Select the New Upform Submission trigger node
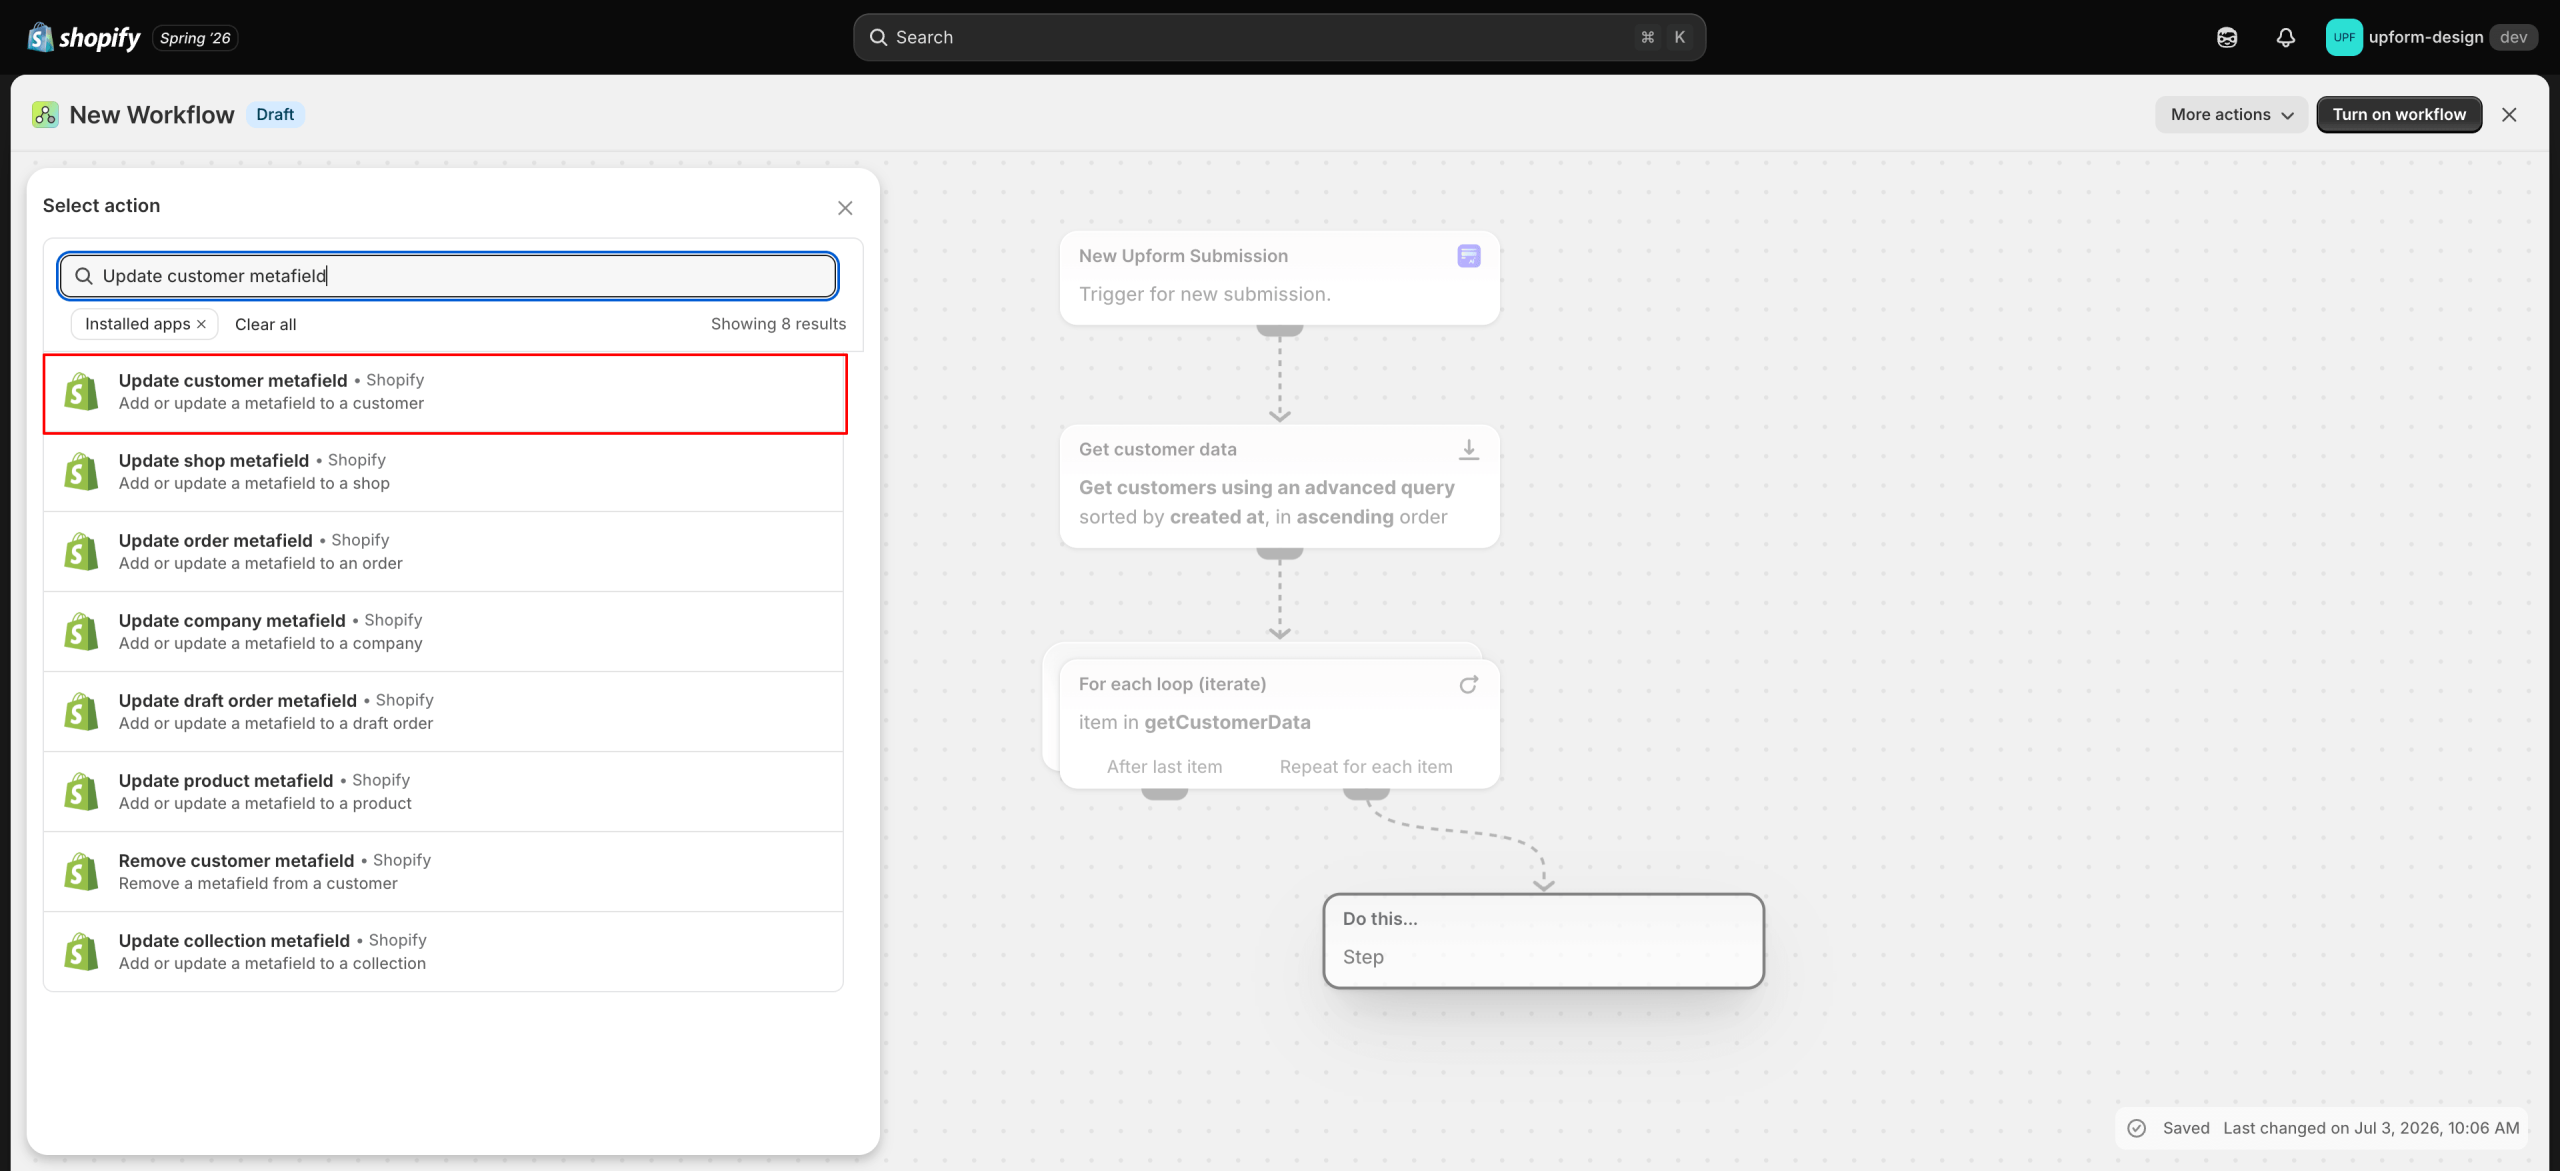The height and width of the screenshot is (1171, 2560). (1279, 277)
